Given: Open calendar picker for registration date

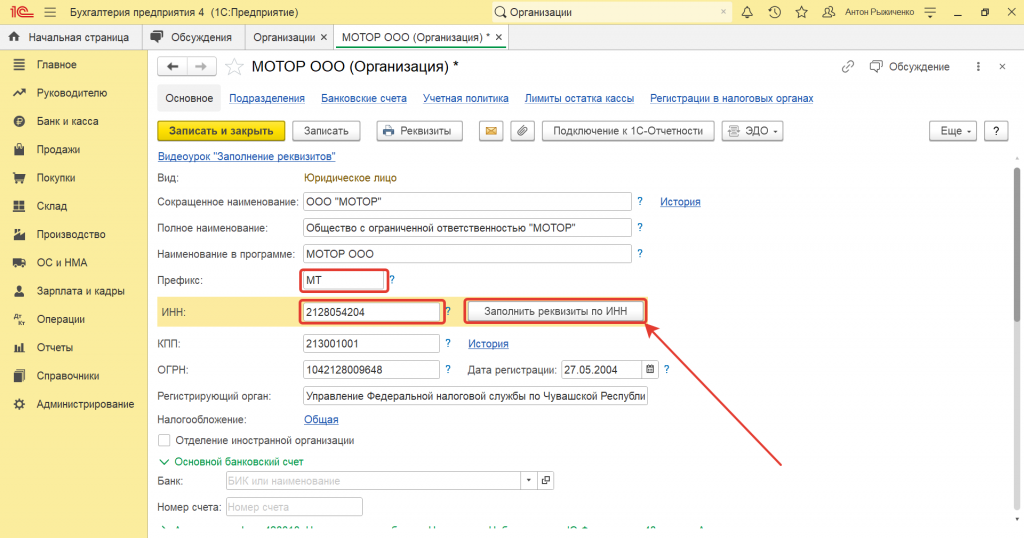Looking at the screenshot, I should pos(650,368).
